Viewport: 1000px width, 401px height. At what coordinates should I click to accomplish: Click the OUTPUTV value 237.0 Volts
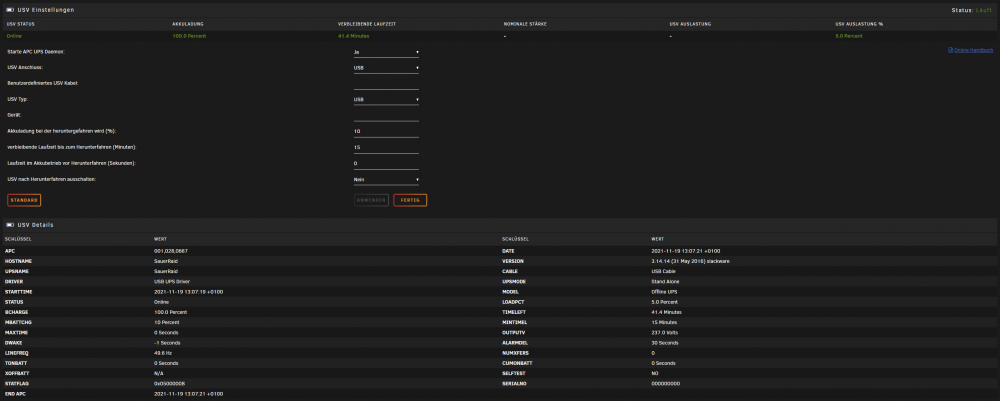[x=666, y=333]
